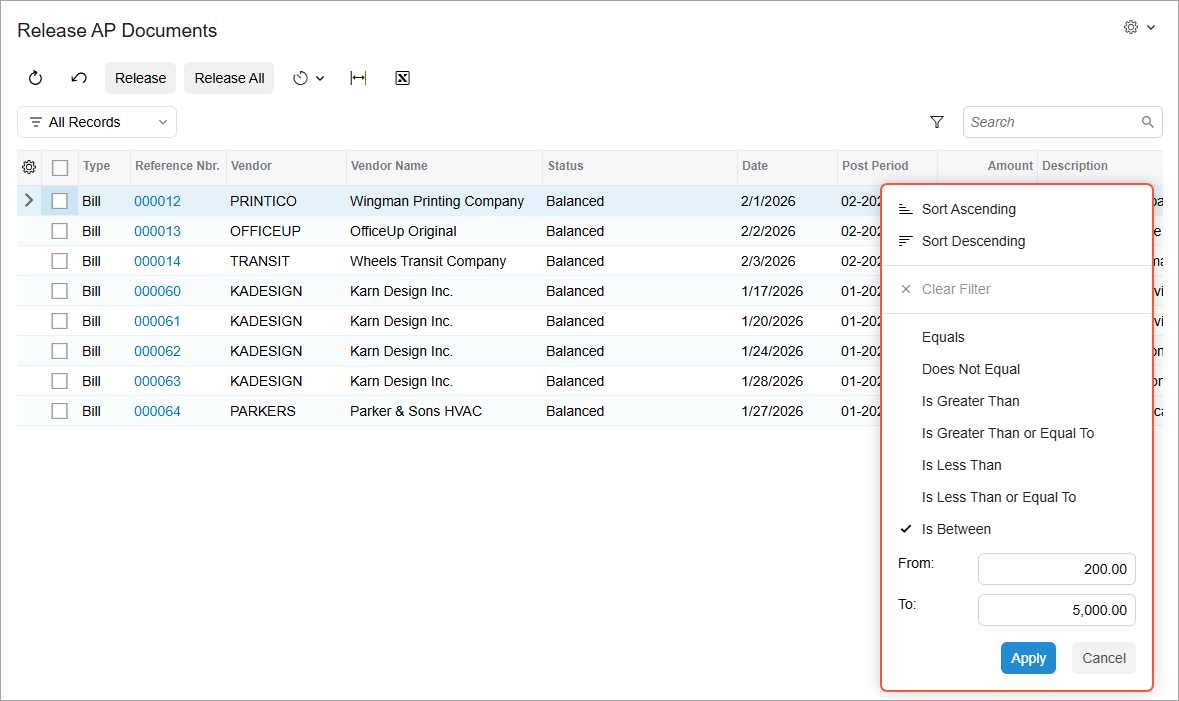
Task: Expand the row arrow for bill 000012
Action: (29, 200)
